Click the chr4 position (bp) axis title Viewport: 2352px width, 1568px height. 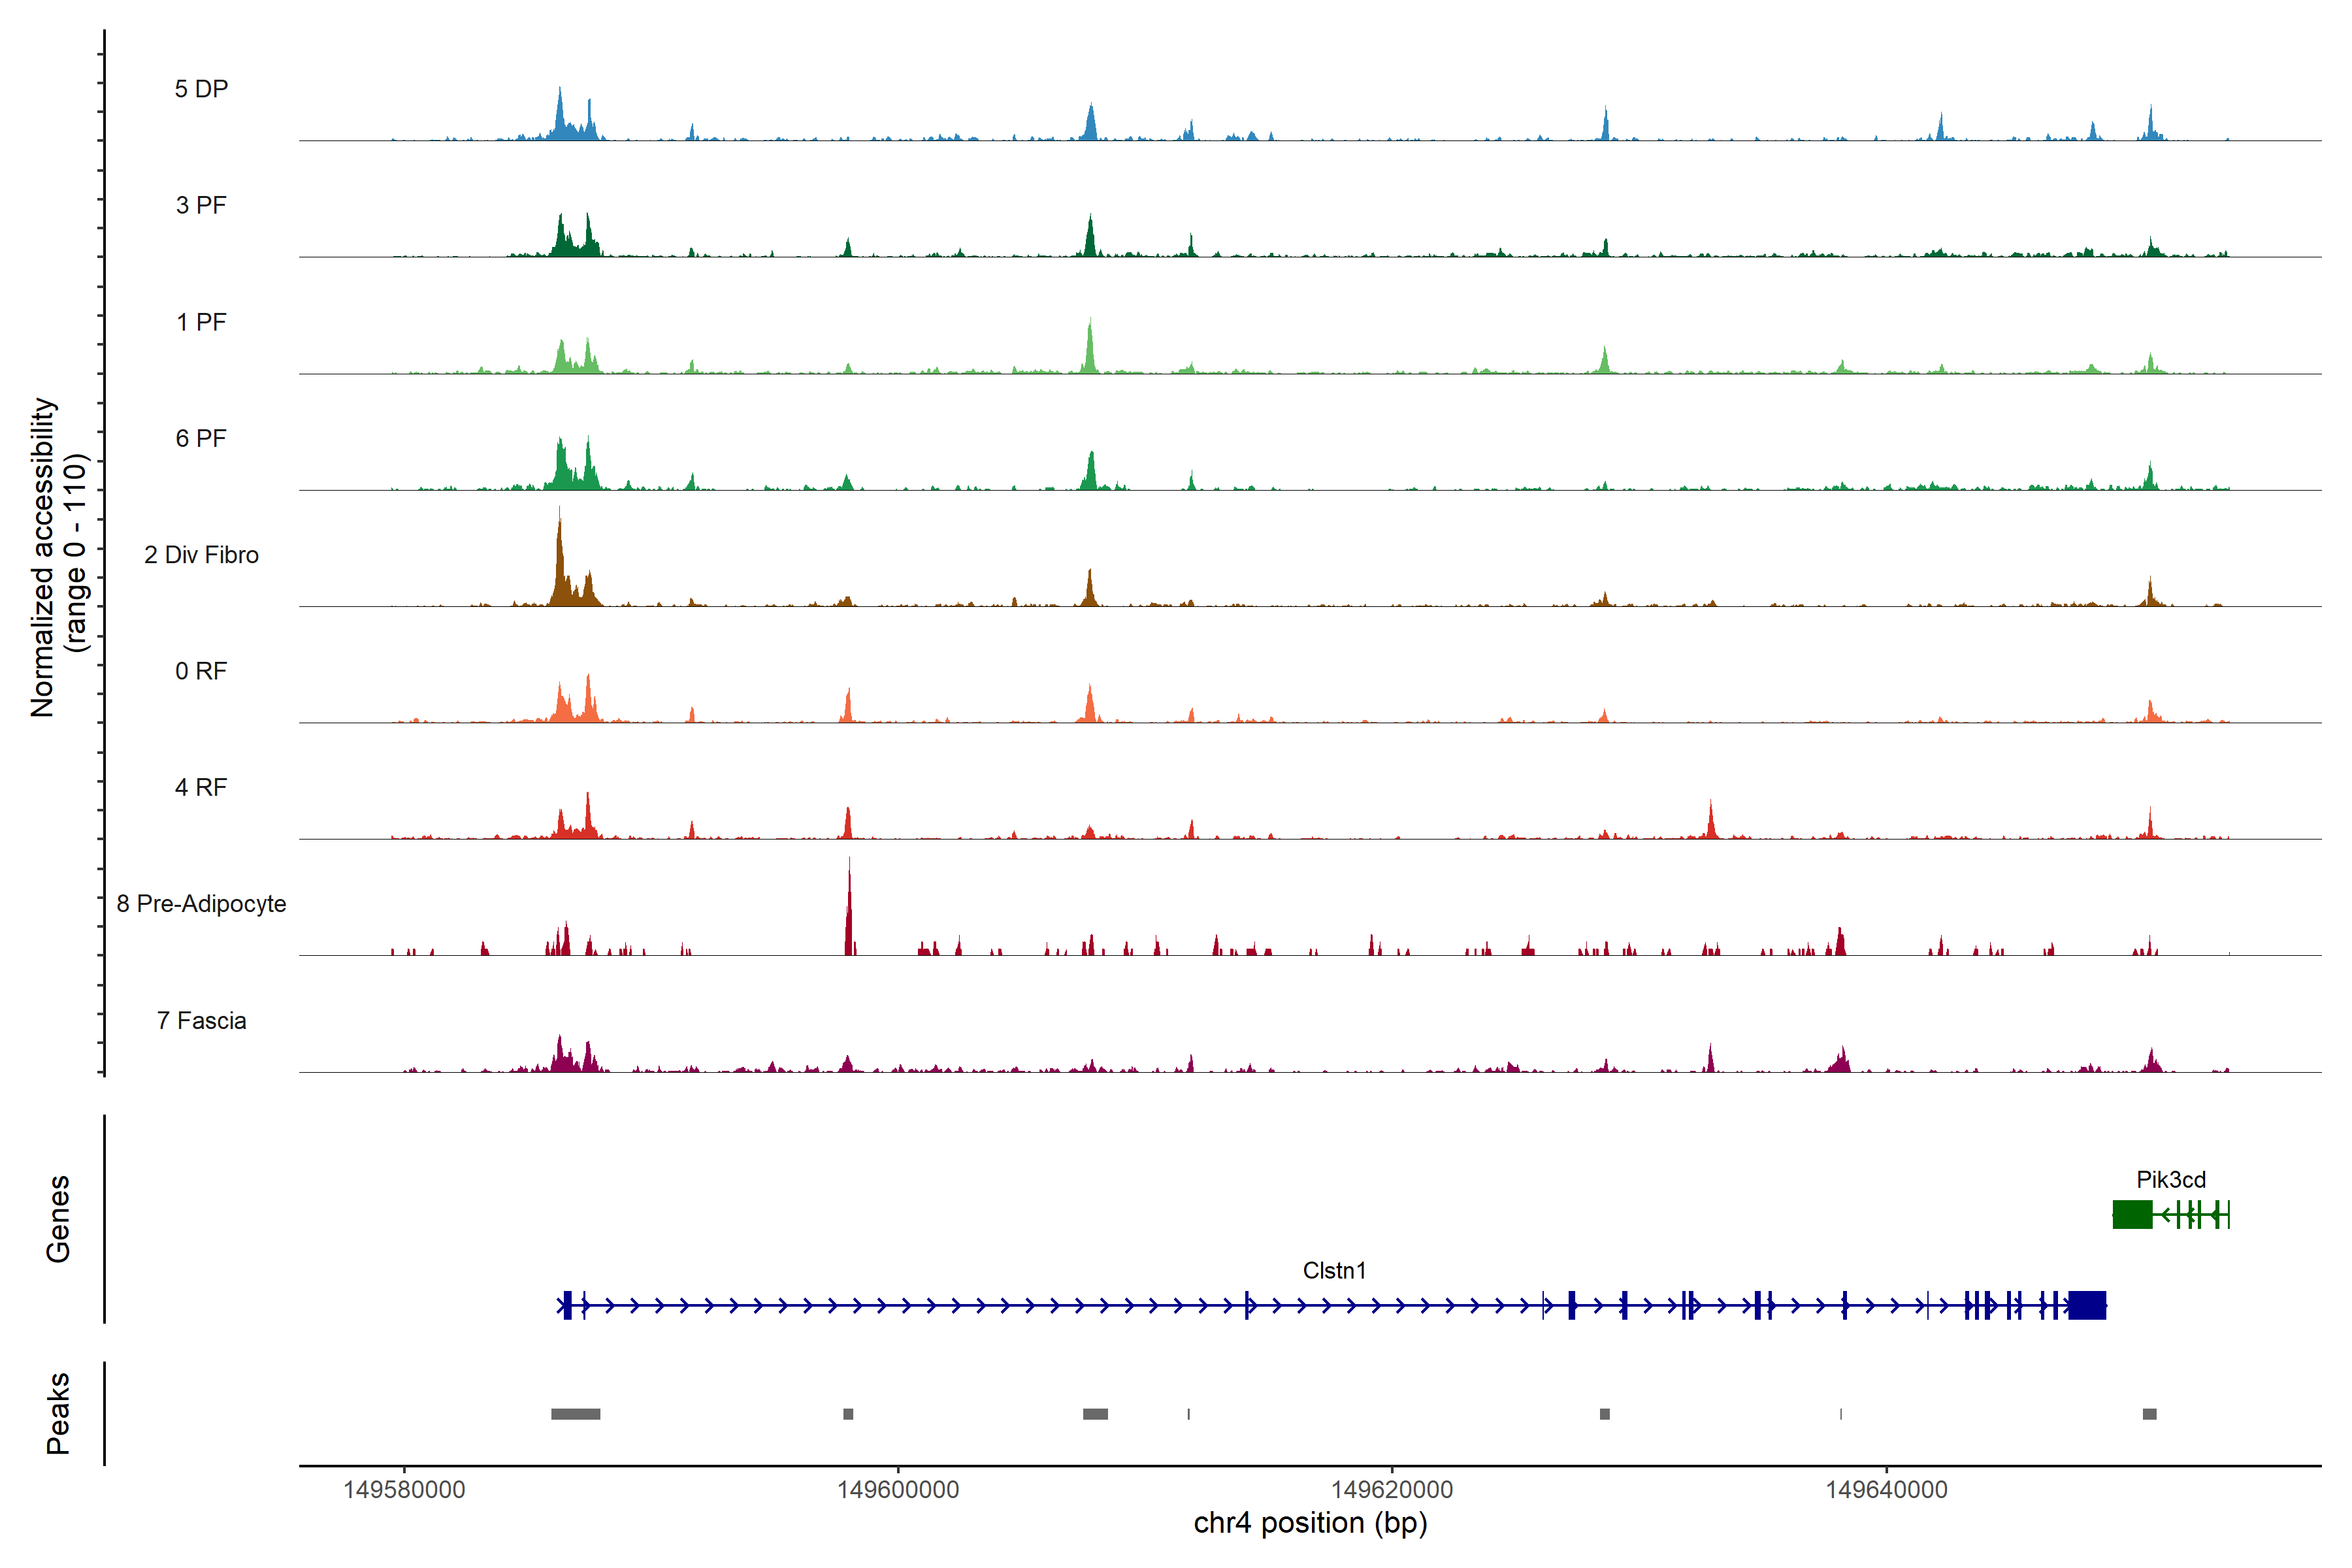[1310, 1523]
